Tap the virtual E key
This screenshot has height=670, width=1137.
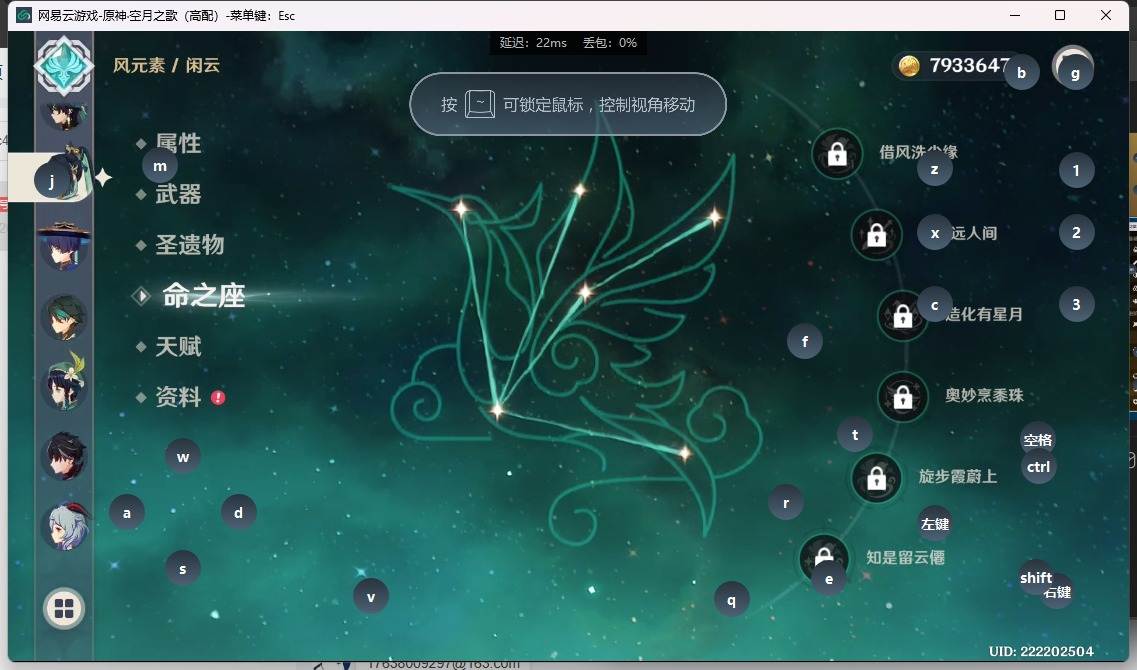[x=829, y=579]
